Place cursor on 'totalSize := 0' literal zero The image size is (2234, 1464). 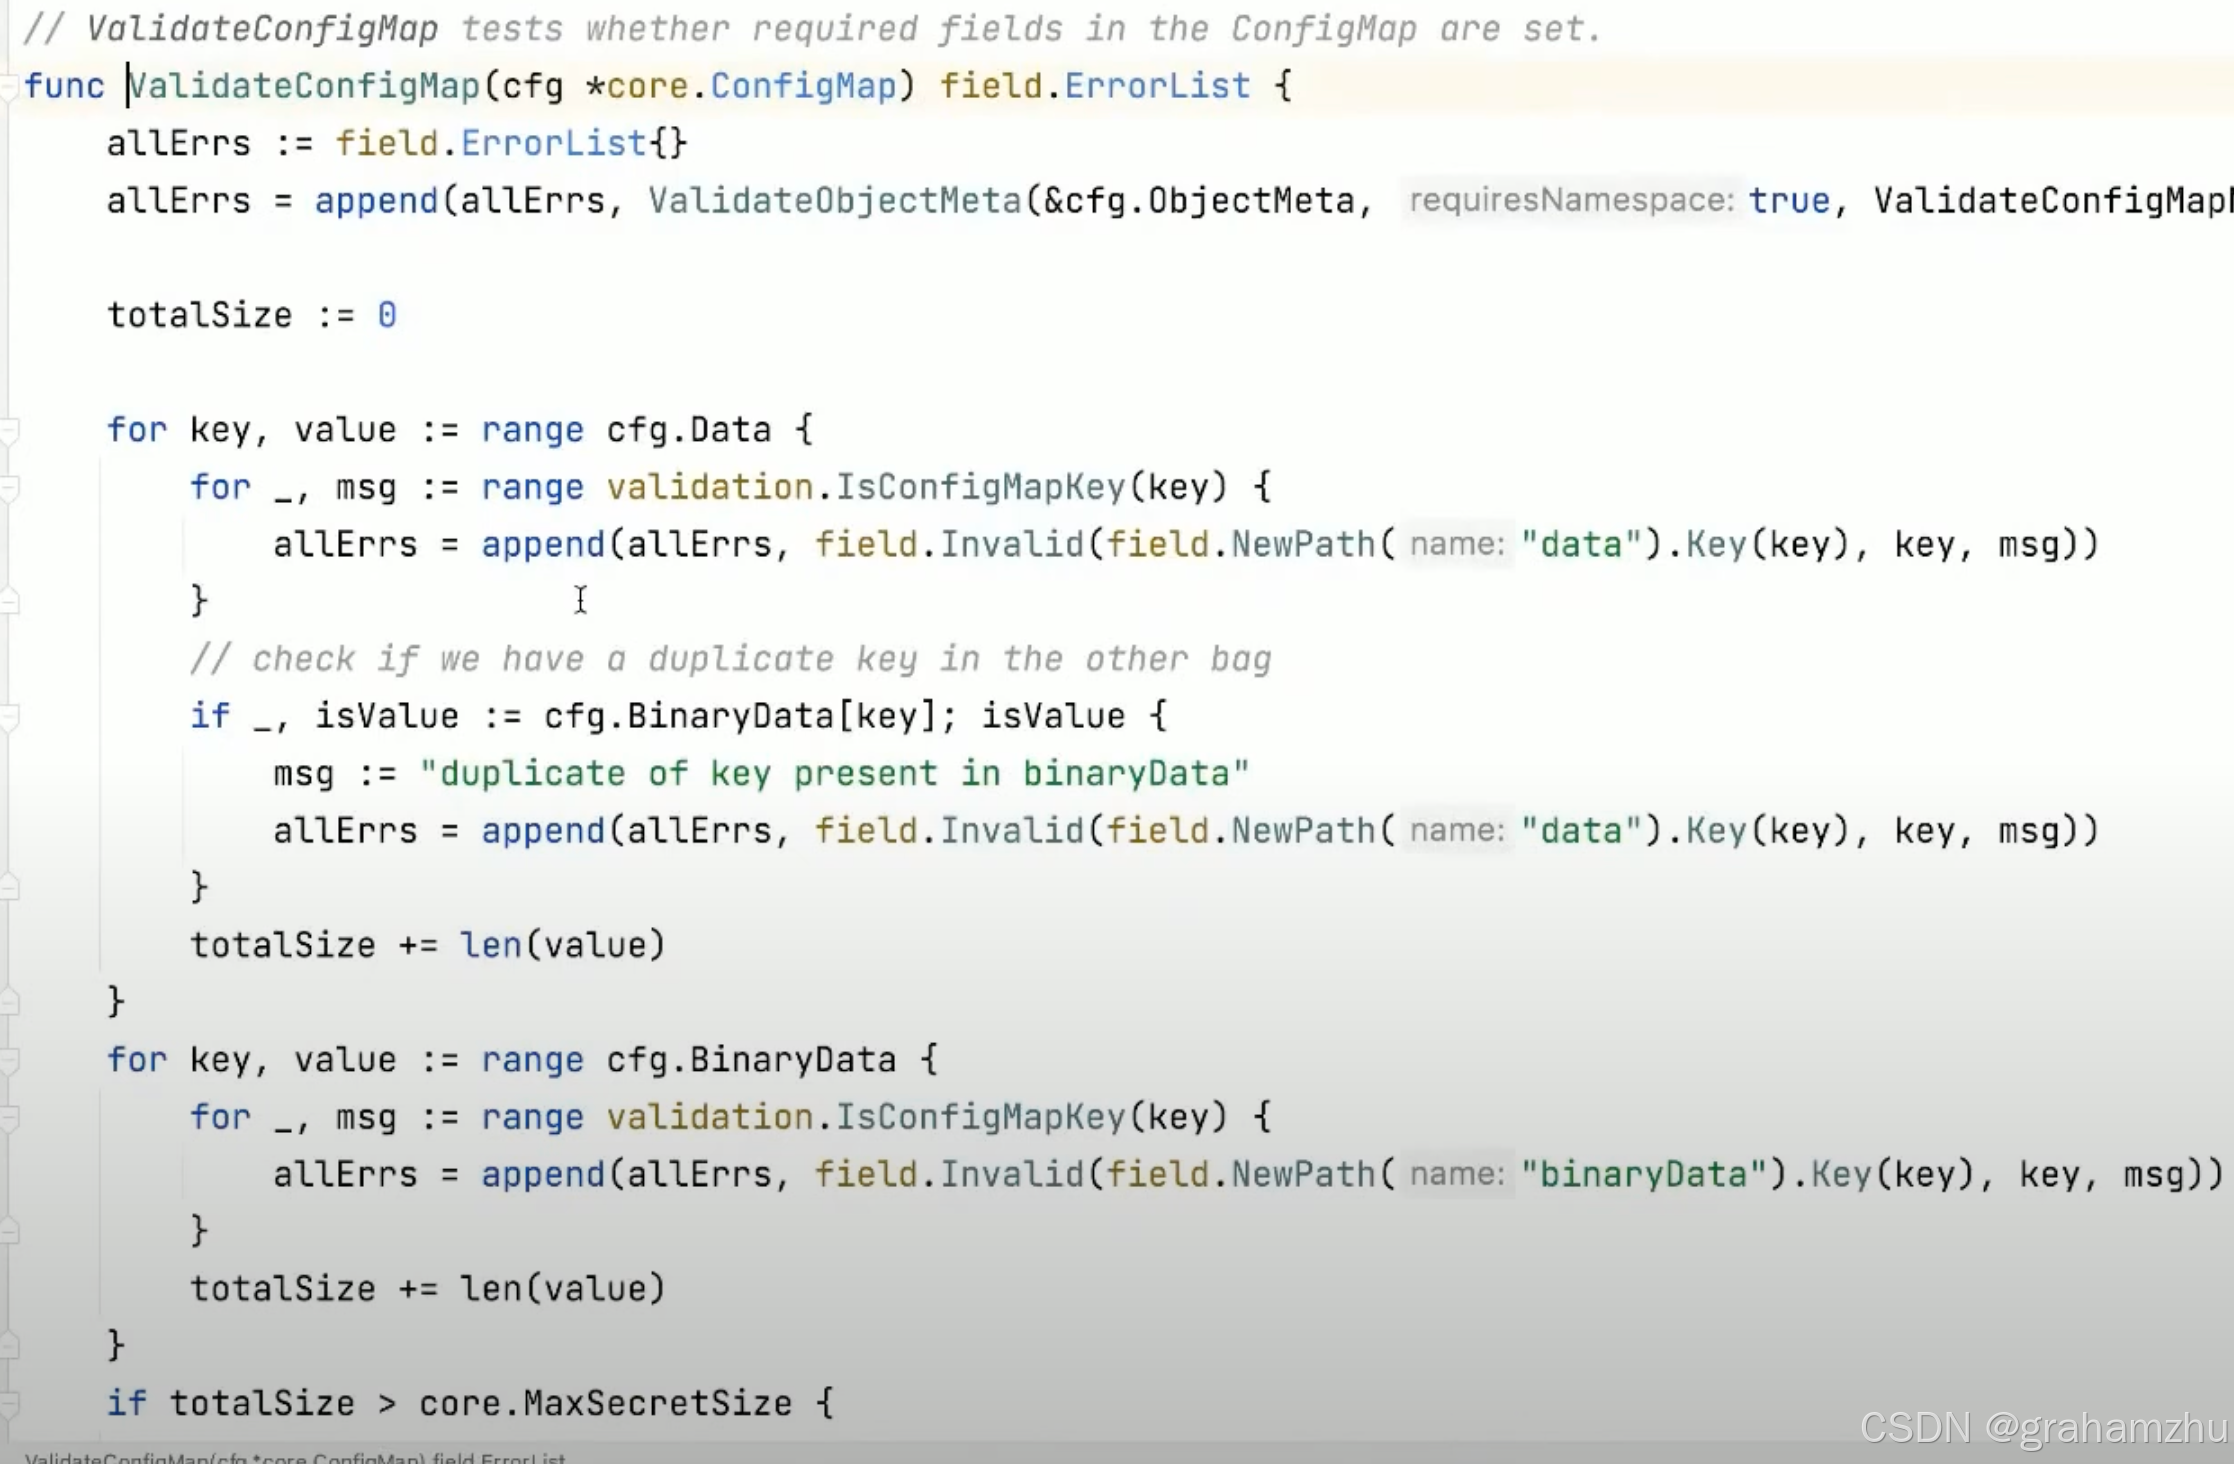[x=387, y=316]
